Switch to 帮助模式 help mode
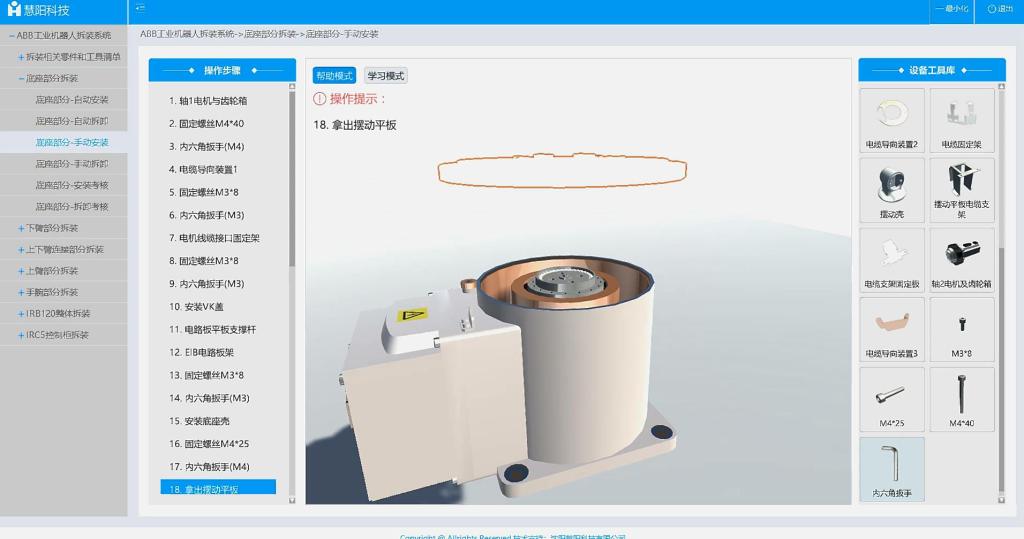This screenshot has width=1024, height=539. coord(334,76)
